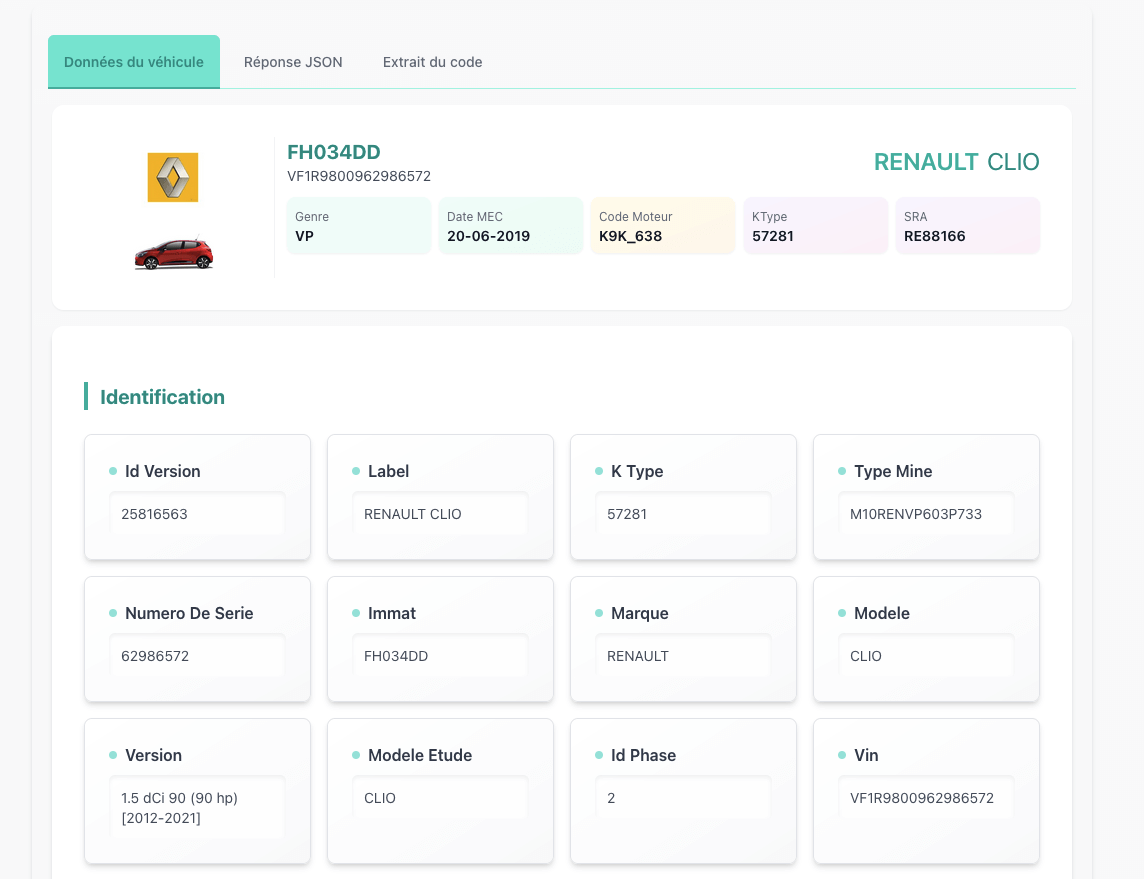Click the Marque field showing RENAULT
The height and width of the screenshot is (879, 1144).
(683, 656)
